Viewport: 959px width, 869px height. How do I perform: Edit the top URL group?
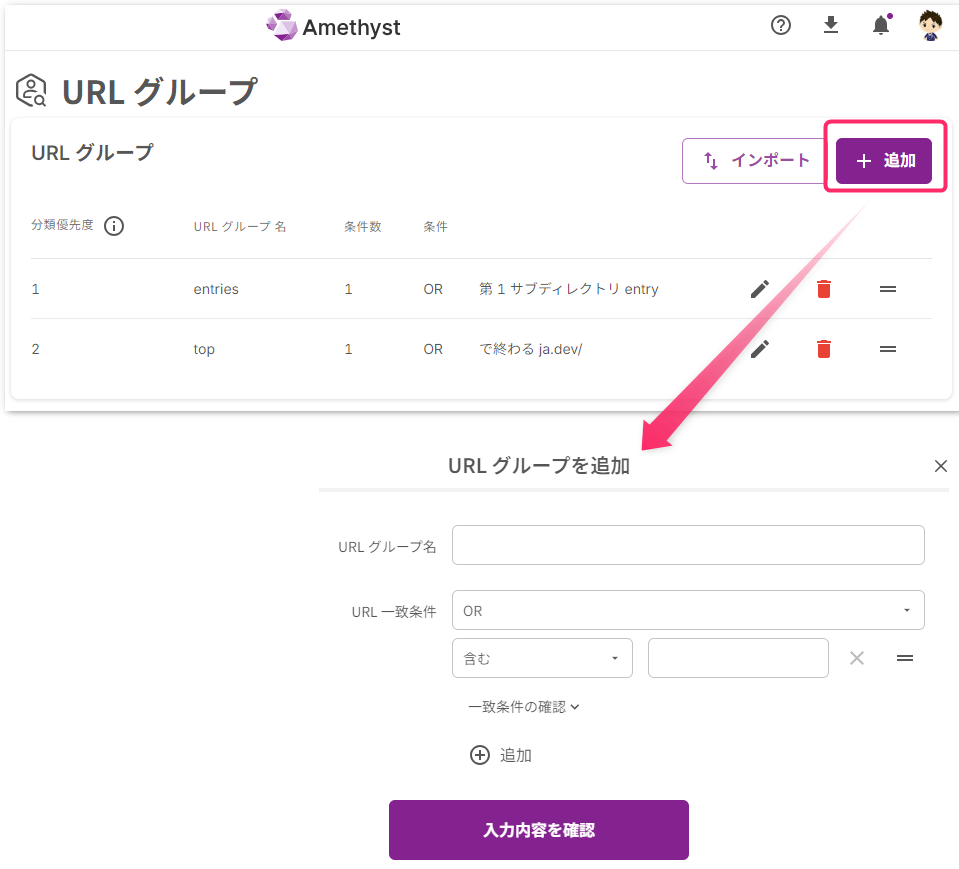pyautogui.click(x=760, y=349)
